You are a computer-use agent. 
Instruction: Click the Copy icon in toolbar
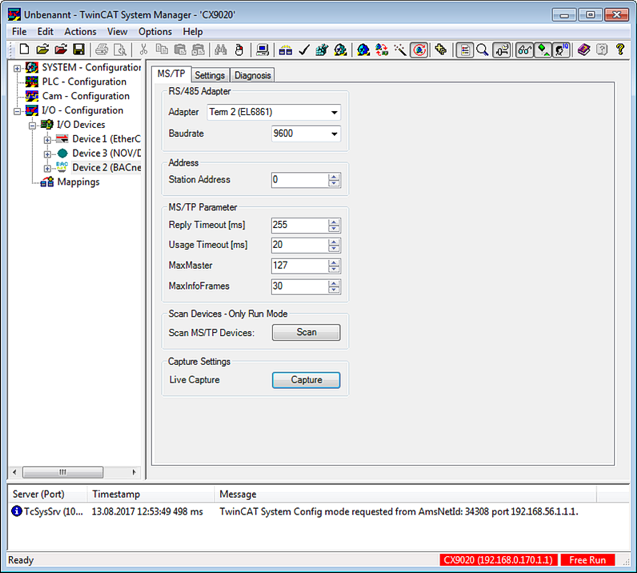162,50
